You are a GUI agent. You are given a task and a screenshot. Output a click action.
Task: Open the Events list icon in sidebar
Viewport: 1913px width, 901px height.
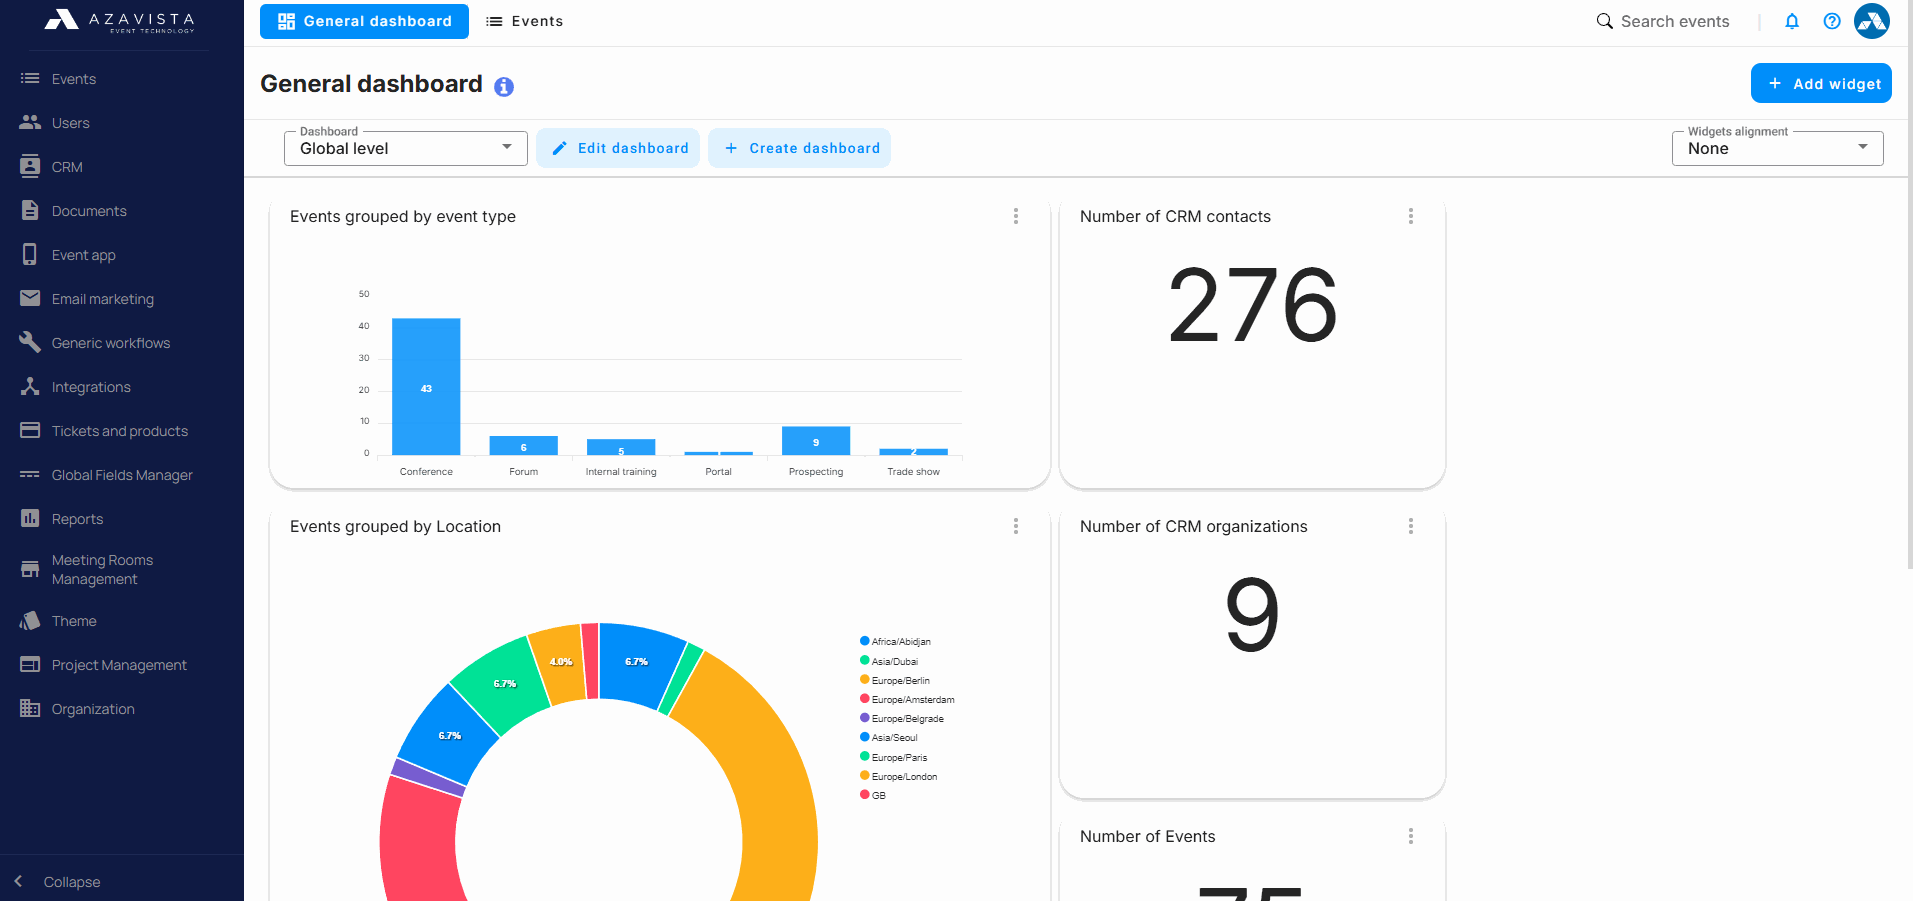point(30,78)
